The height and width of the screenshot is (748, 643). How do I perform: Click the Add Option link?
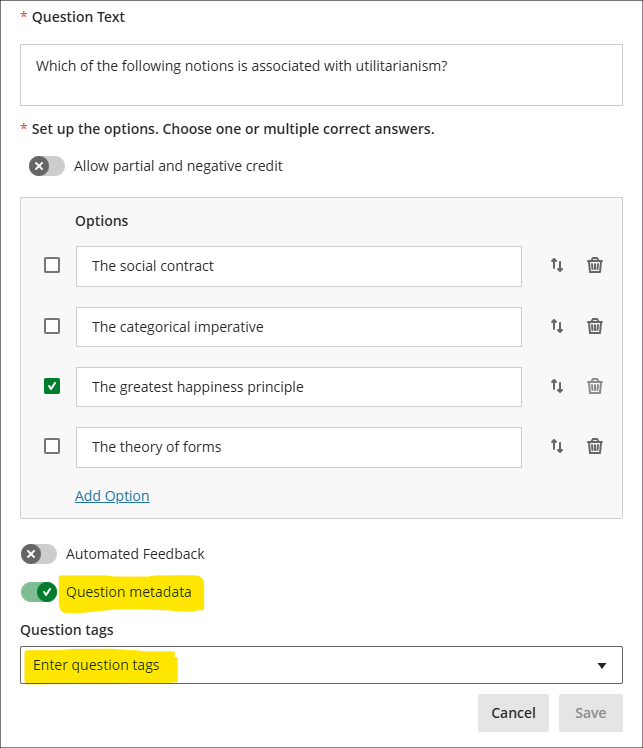tap(112, 496)
